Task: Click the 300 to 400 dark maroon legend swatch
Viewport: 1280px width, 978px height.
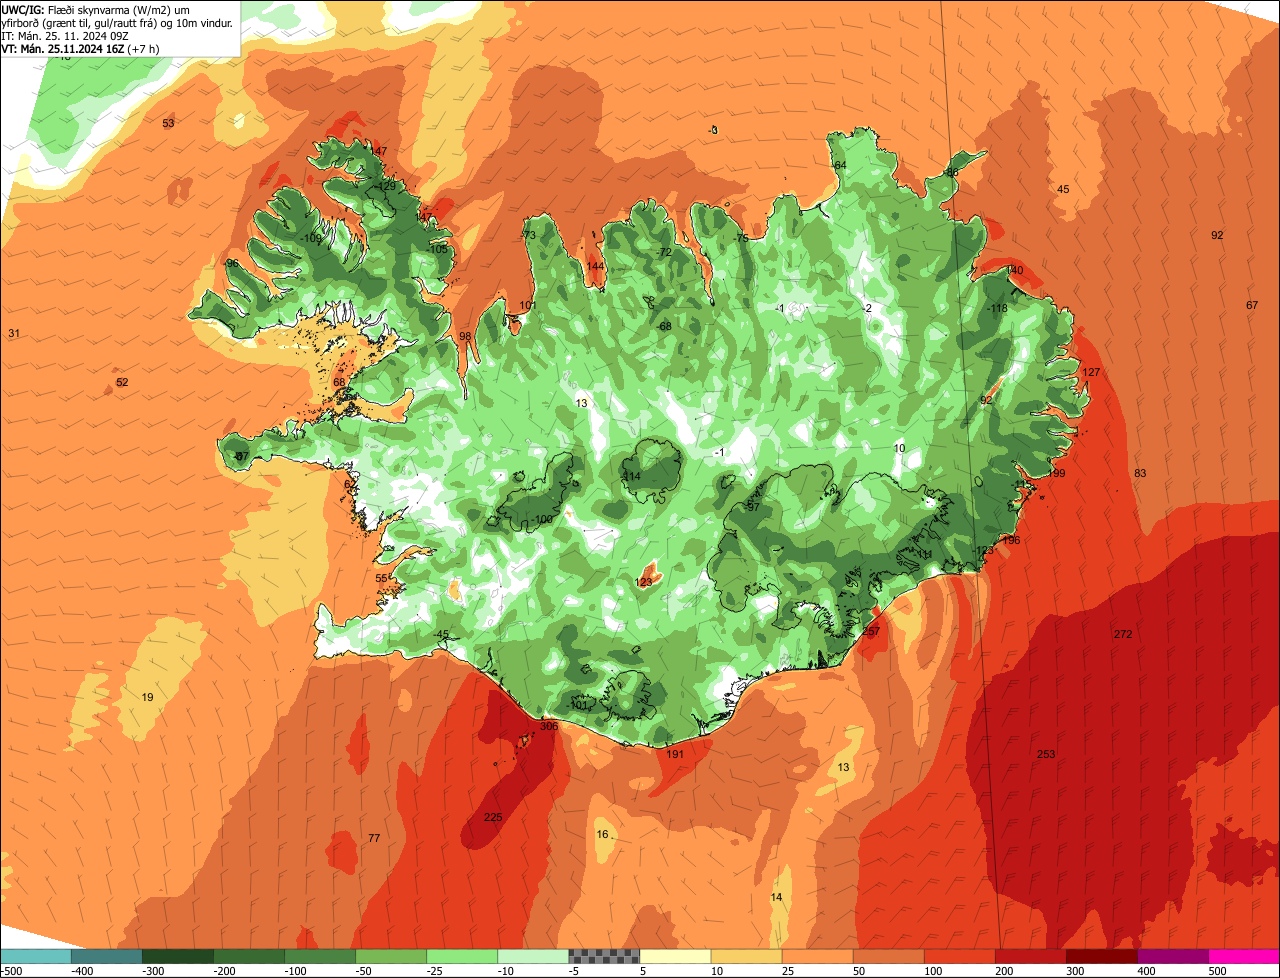Action: tap(1102, 956)
